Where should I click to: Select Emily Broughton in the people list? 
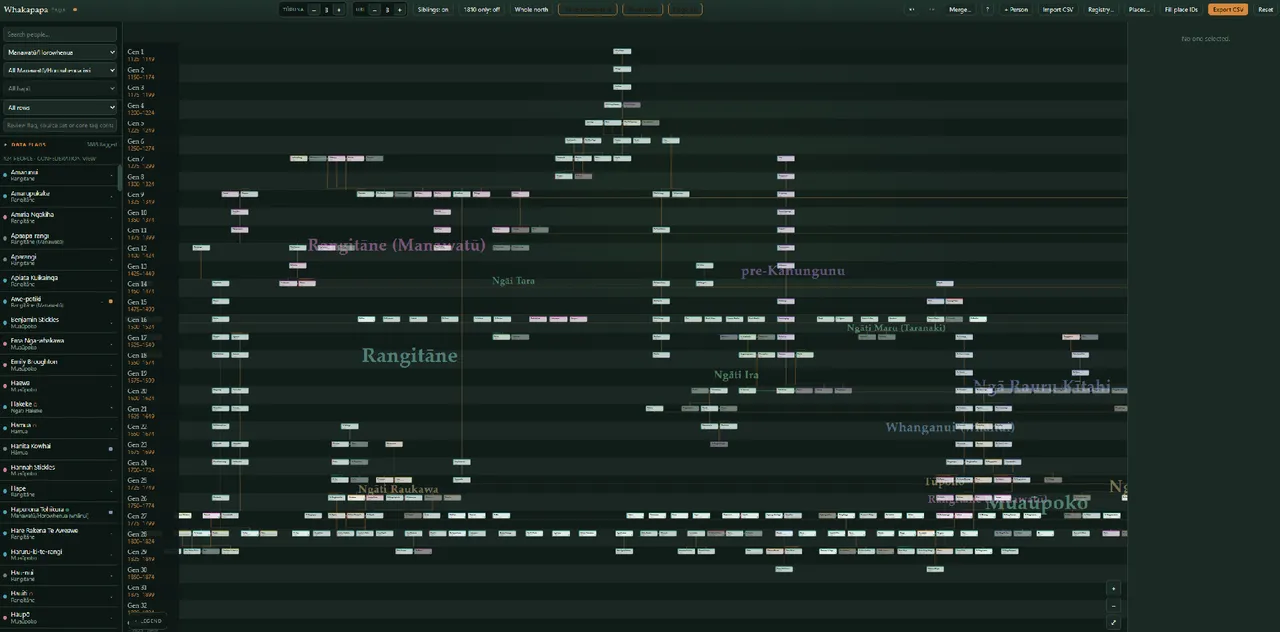(x=58, y=364)
